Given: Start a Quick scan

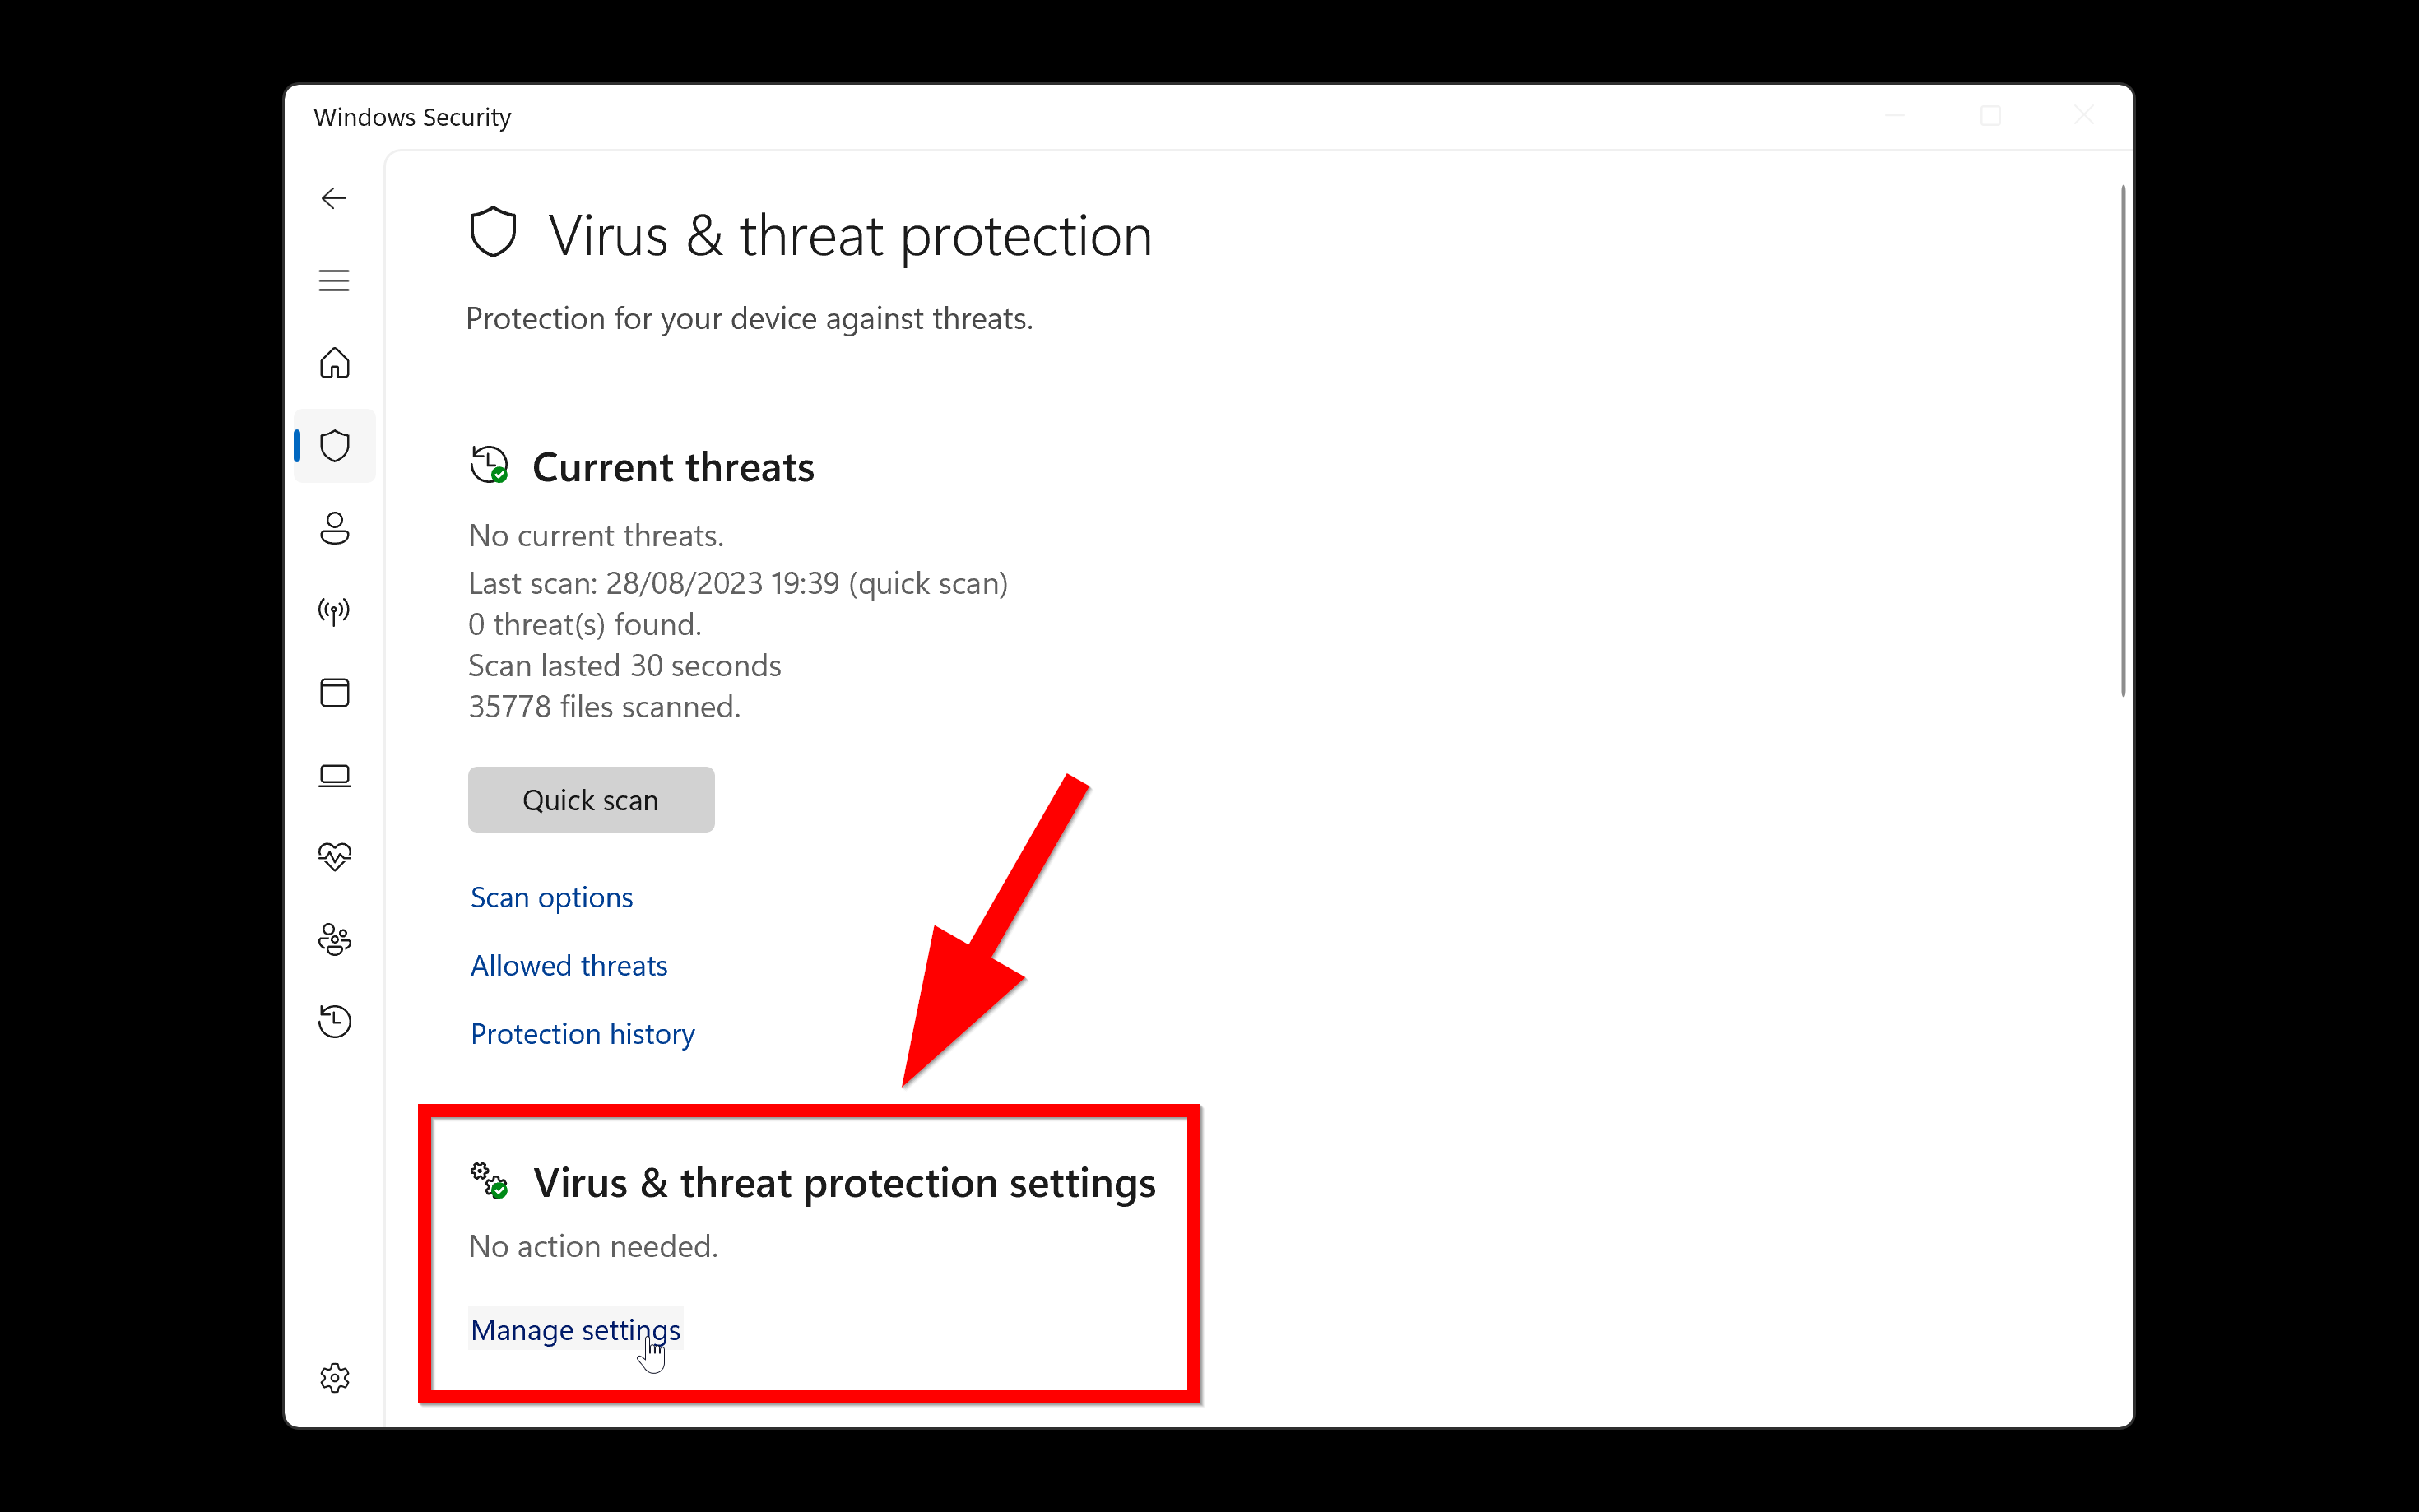Looking at the screenshot, I should tap(590, 799).
